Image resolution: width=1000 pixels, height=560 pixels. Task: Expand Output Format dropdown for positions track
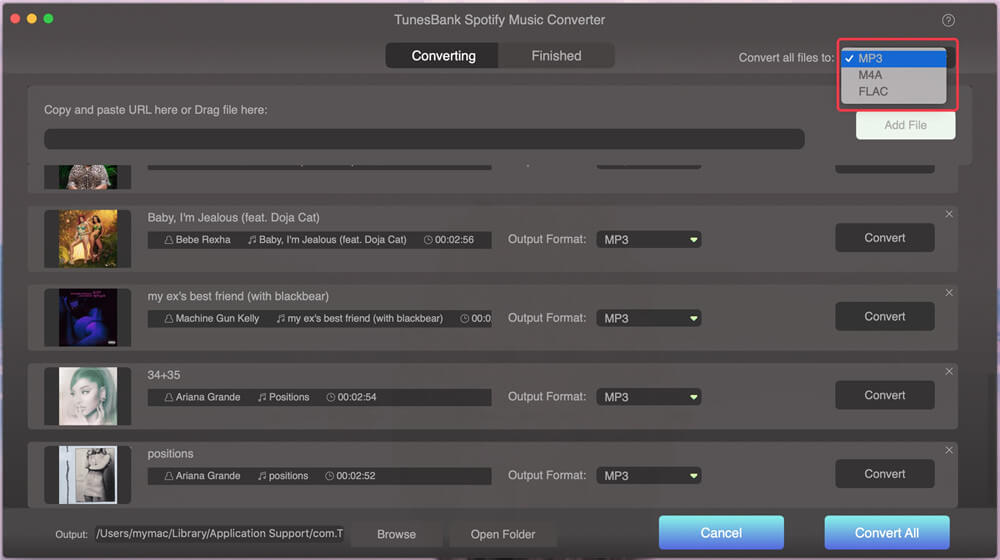(649, 476)
